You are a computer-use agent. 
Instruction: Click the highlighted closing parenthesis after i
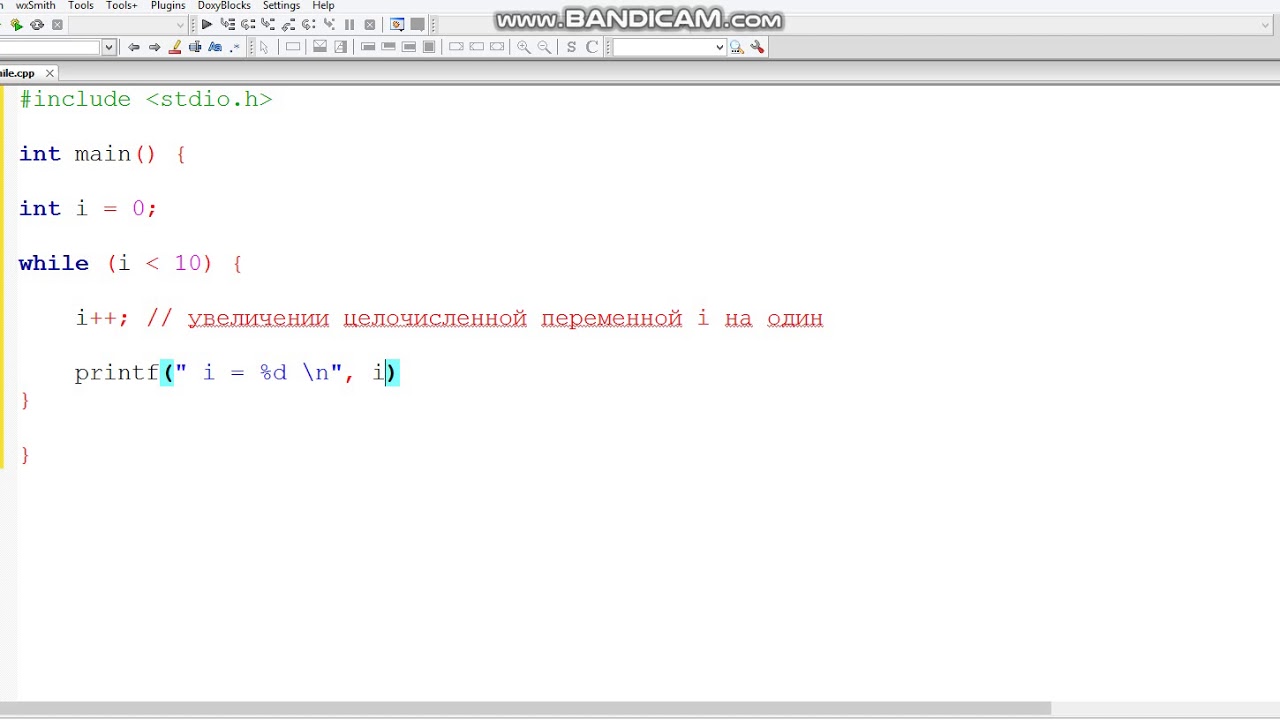coord(392,372)
